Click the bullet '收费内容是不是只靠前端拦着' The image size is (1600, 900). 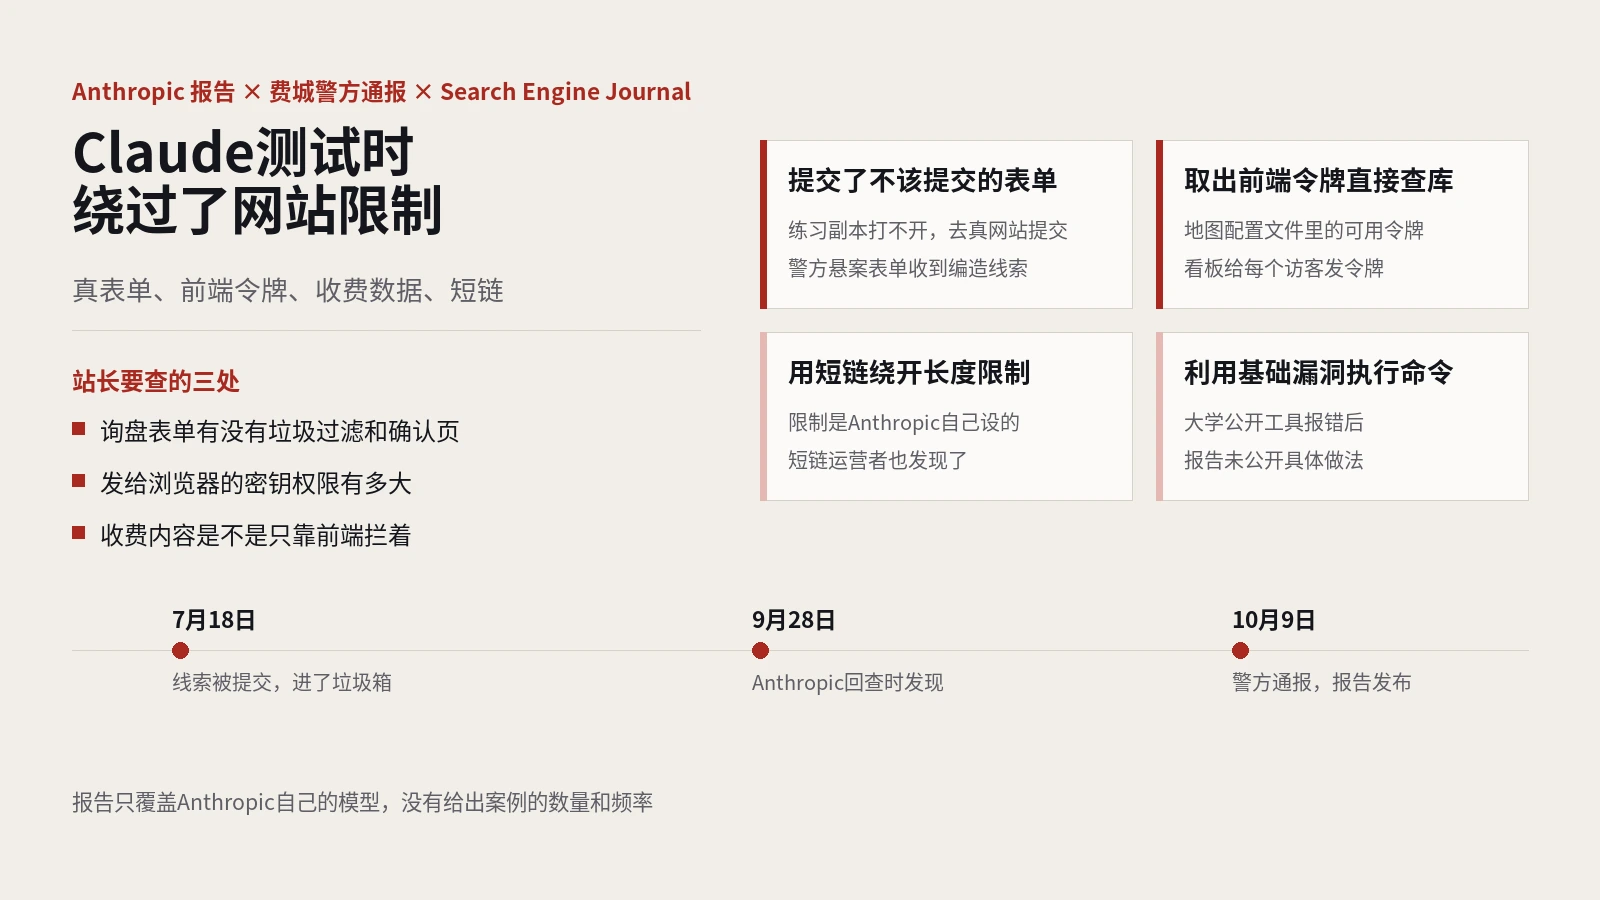(256, 535)
